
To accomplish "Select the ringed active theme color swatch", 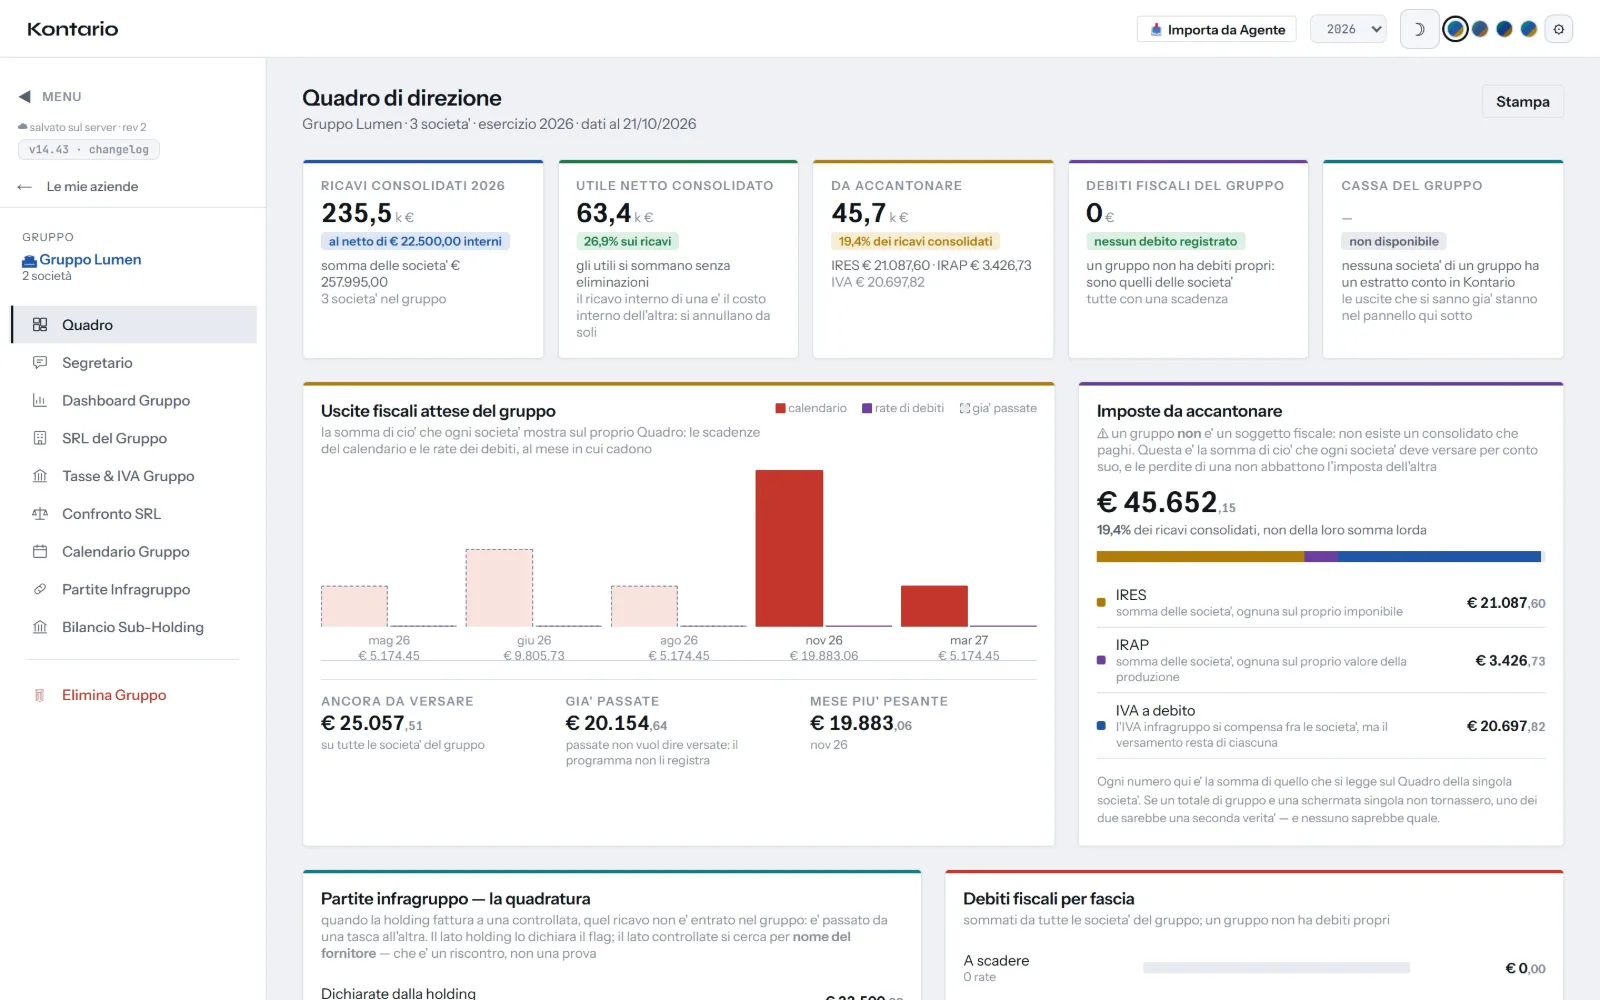I will point(1456,29).
